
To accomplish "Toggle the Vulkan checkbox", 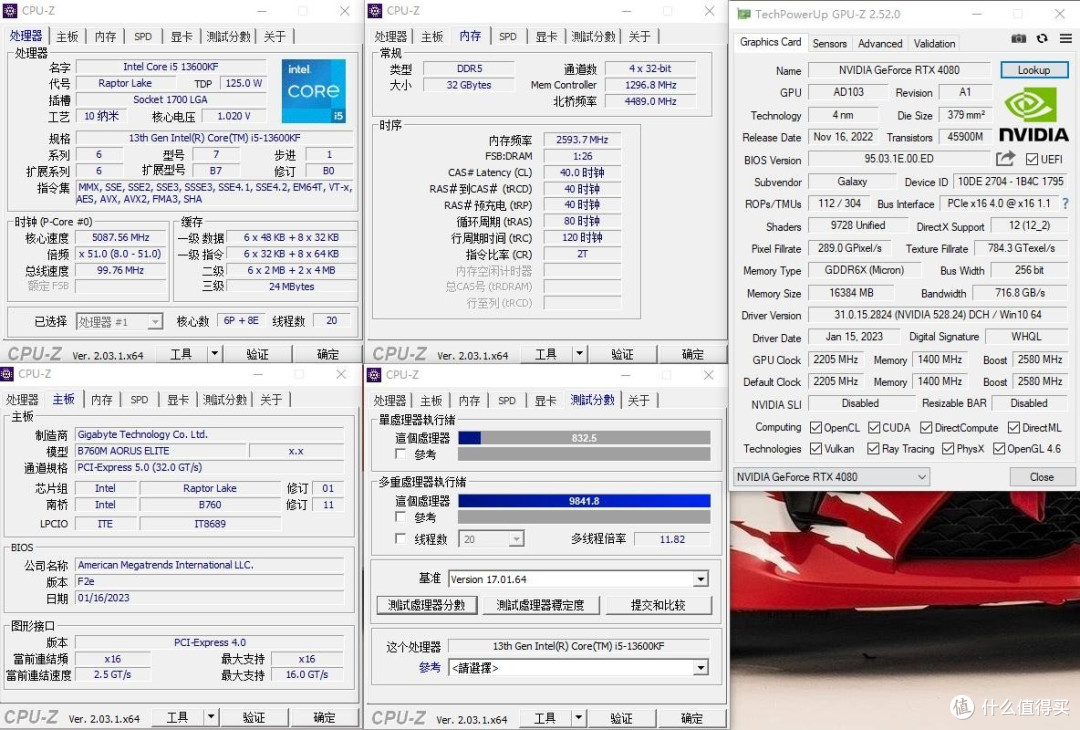I will point(816,449).
